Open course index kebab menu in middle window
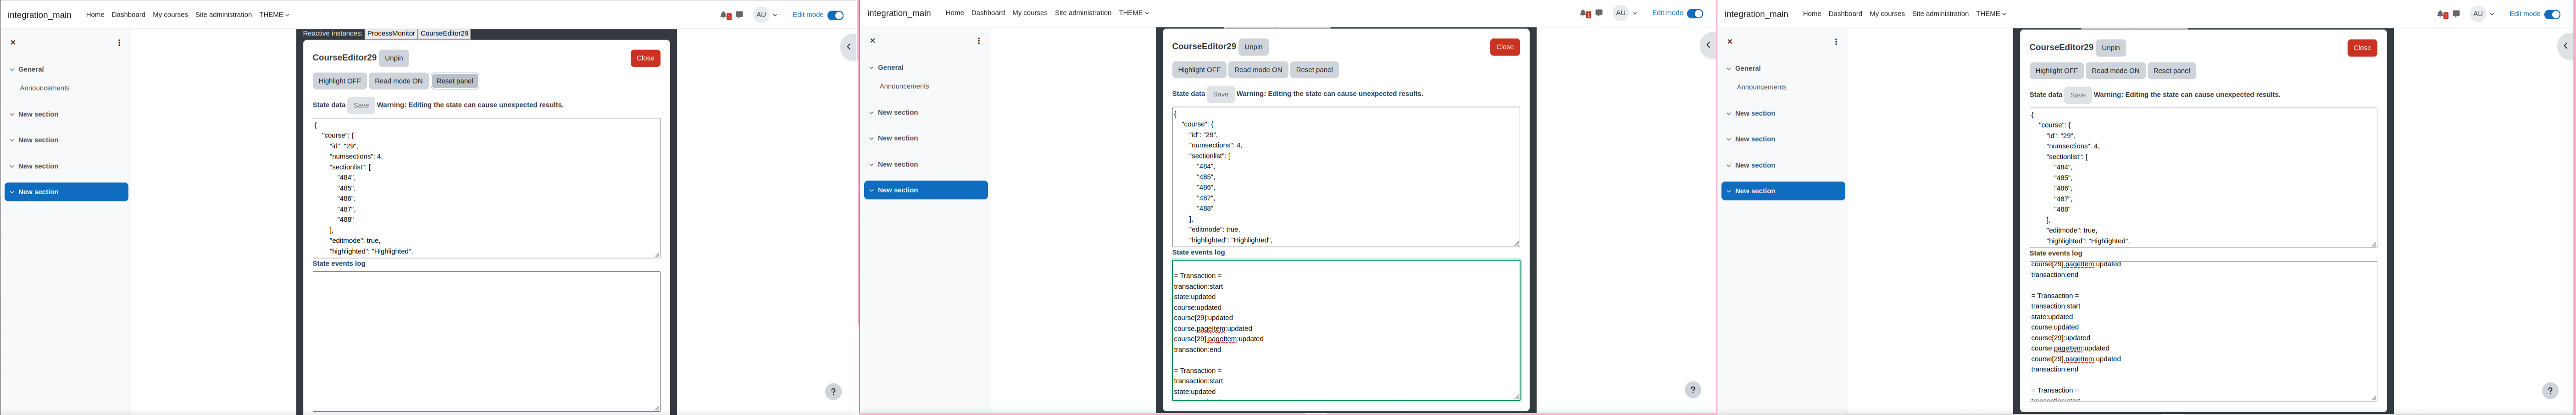 click(979, 41)
